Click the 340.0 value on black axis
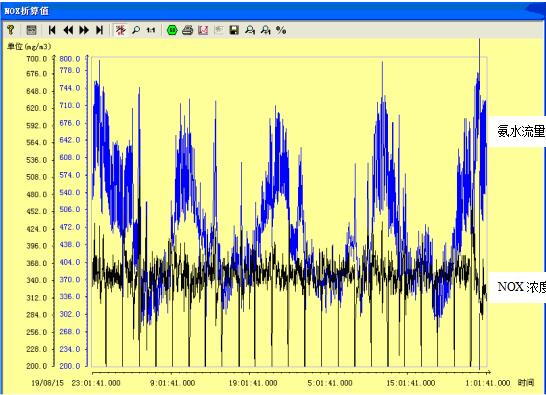The height and width of the screenshot is (395, 546). [x=37, y=280]
